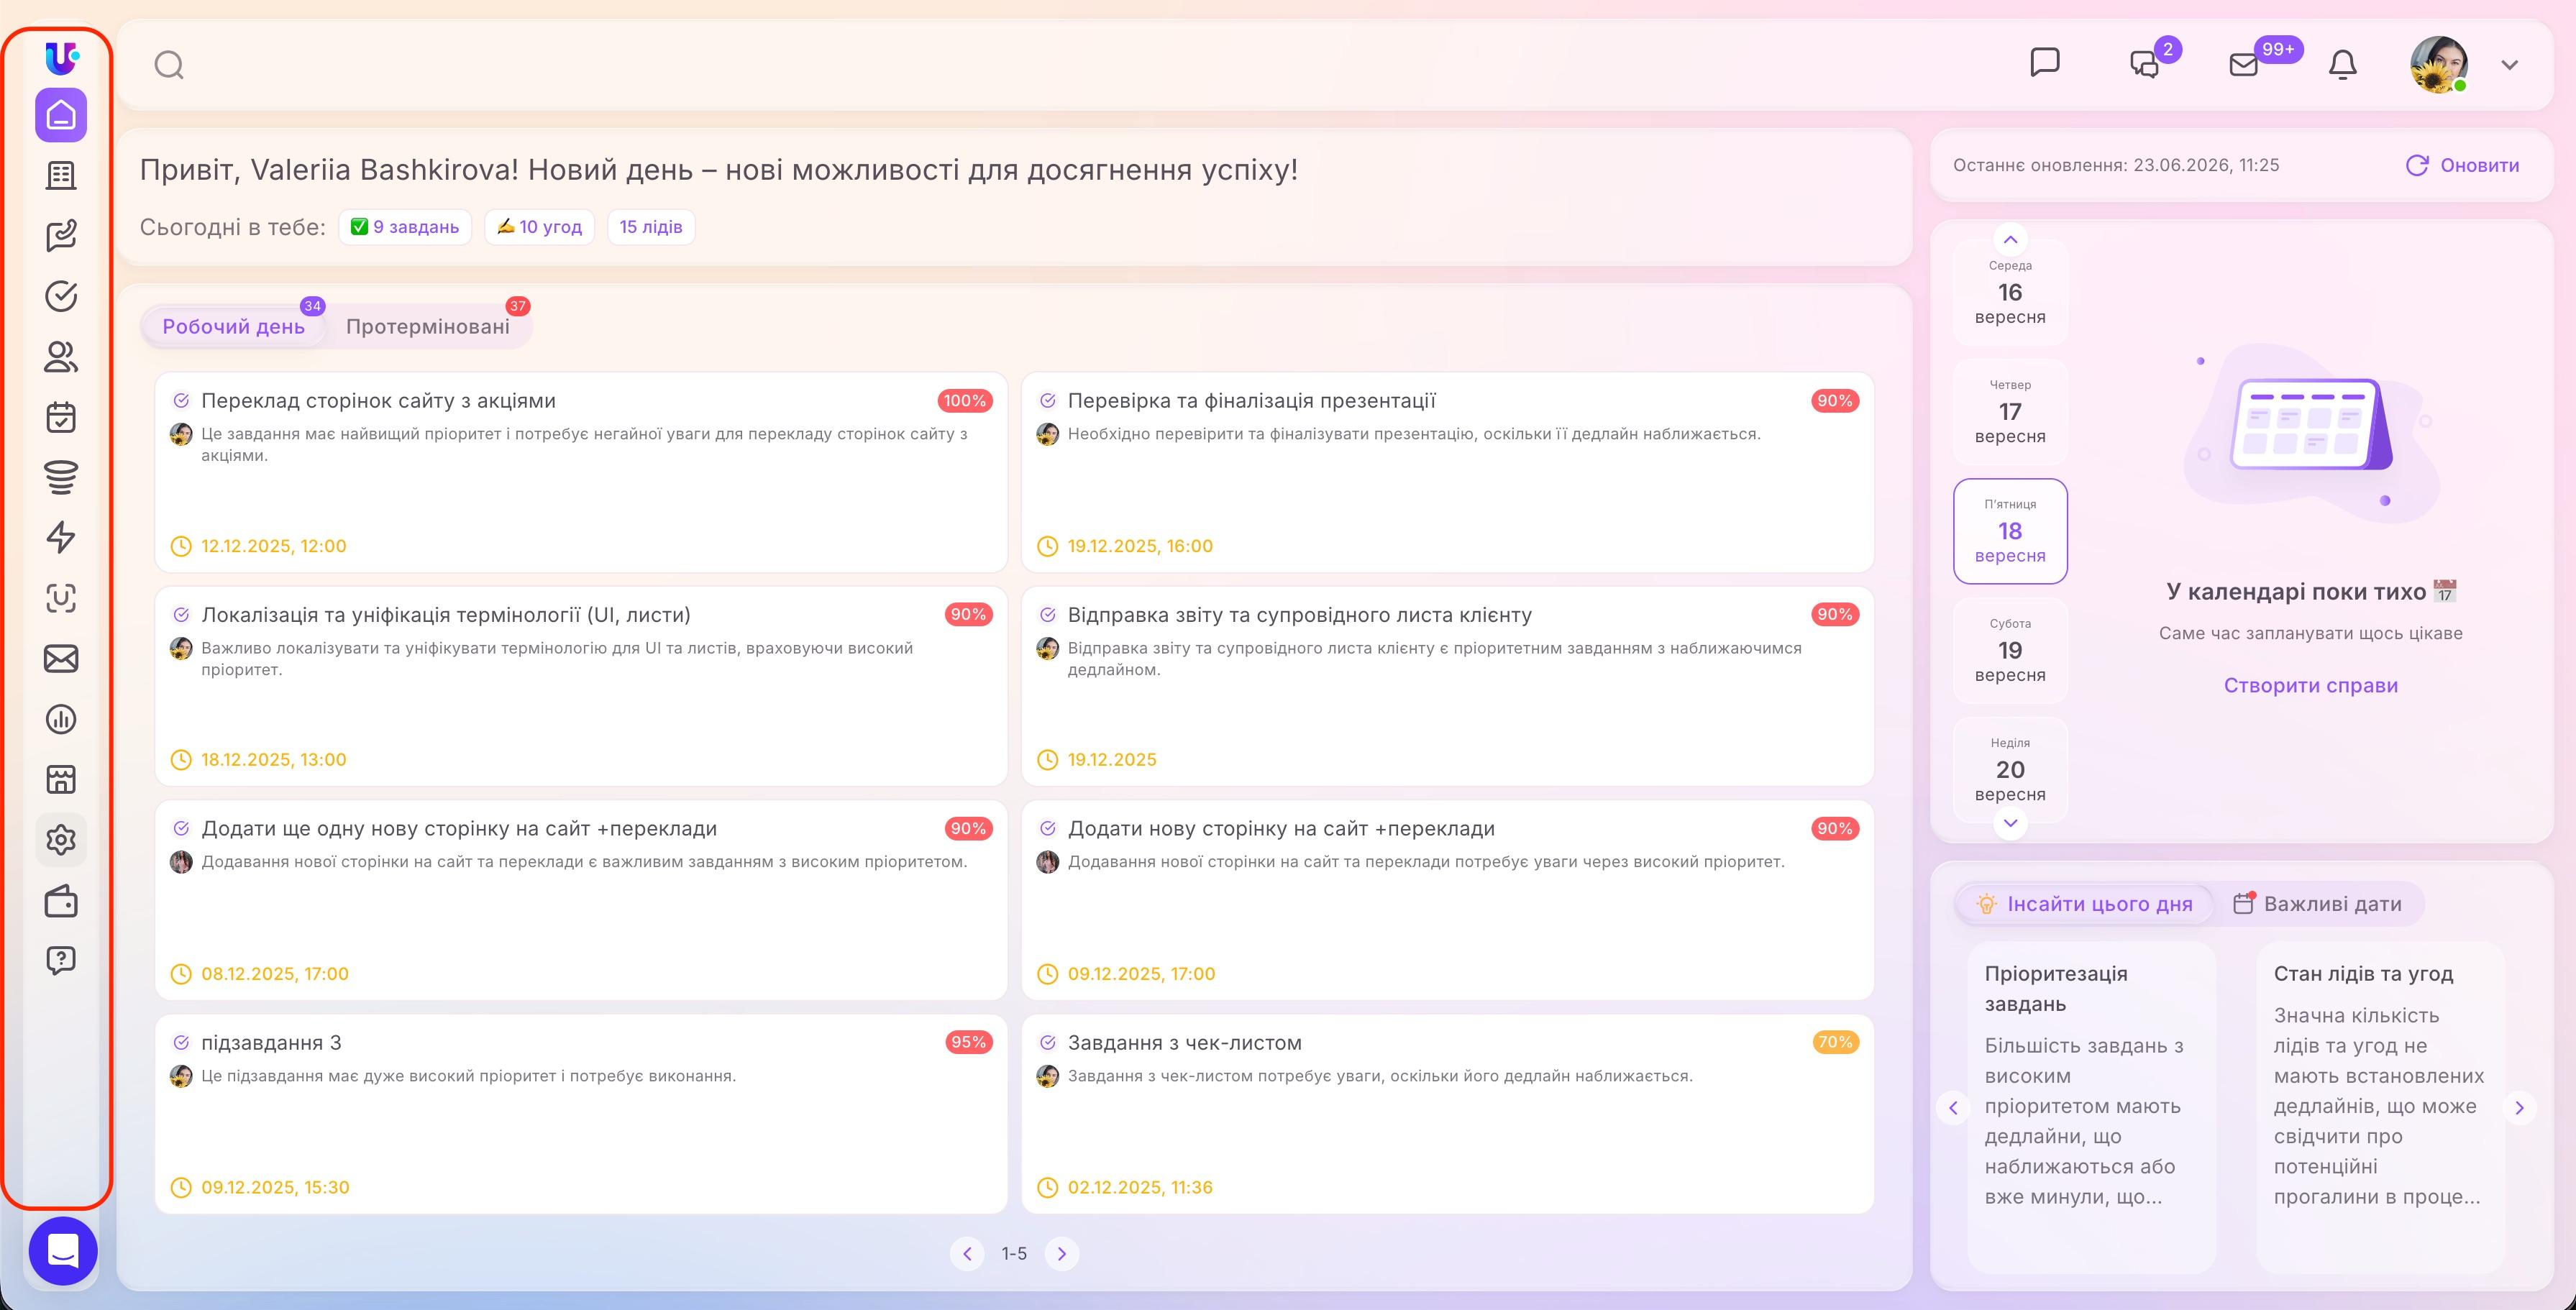Click the Створити справи link
The height and width of the screenshot is (1310, 2576).
(2310, 686)
